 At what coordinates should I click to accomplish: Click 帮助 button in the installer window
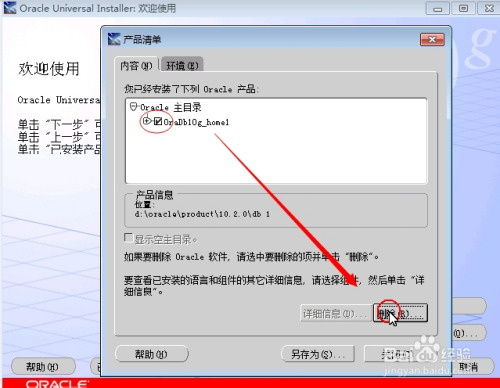(x=43, y=367)
